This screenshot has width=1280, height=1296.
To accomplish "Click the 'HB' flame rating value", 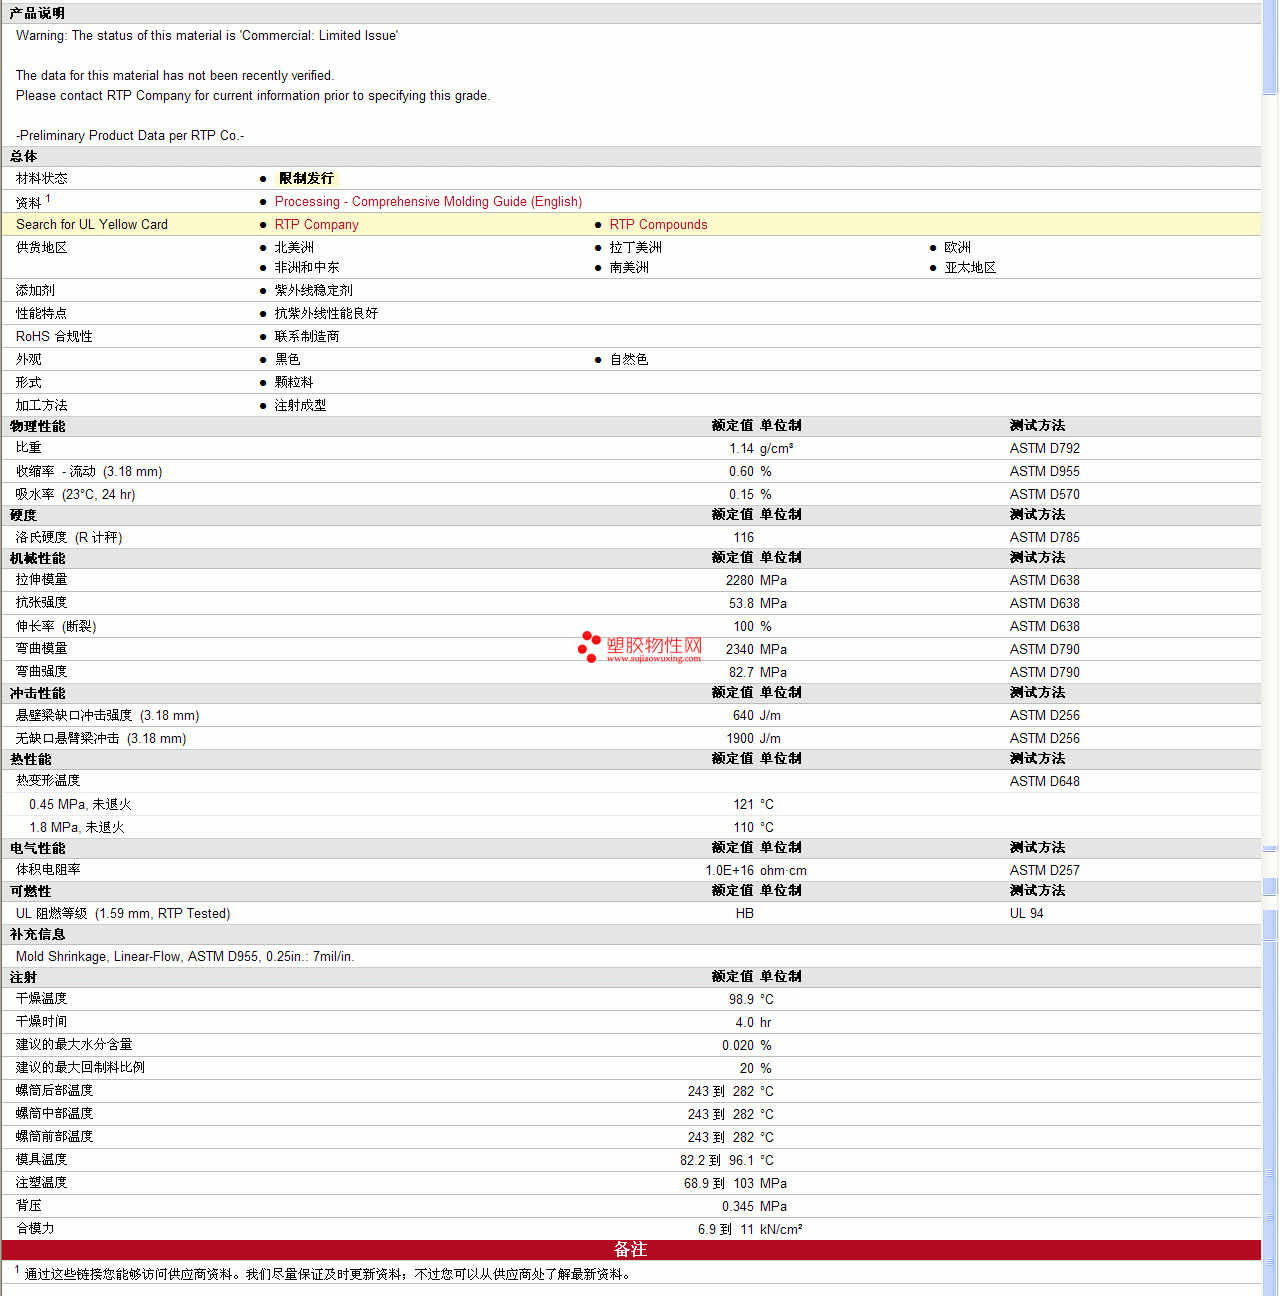I will 745,914.
